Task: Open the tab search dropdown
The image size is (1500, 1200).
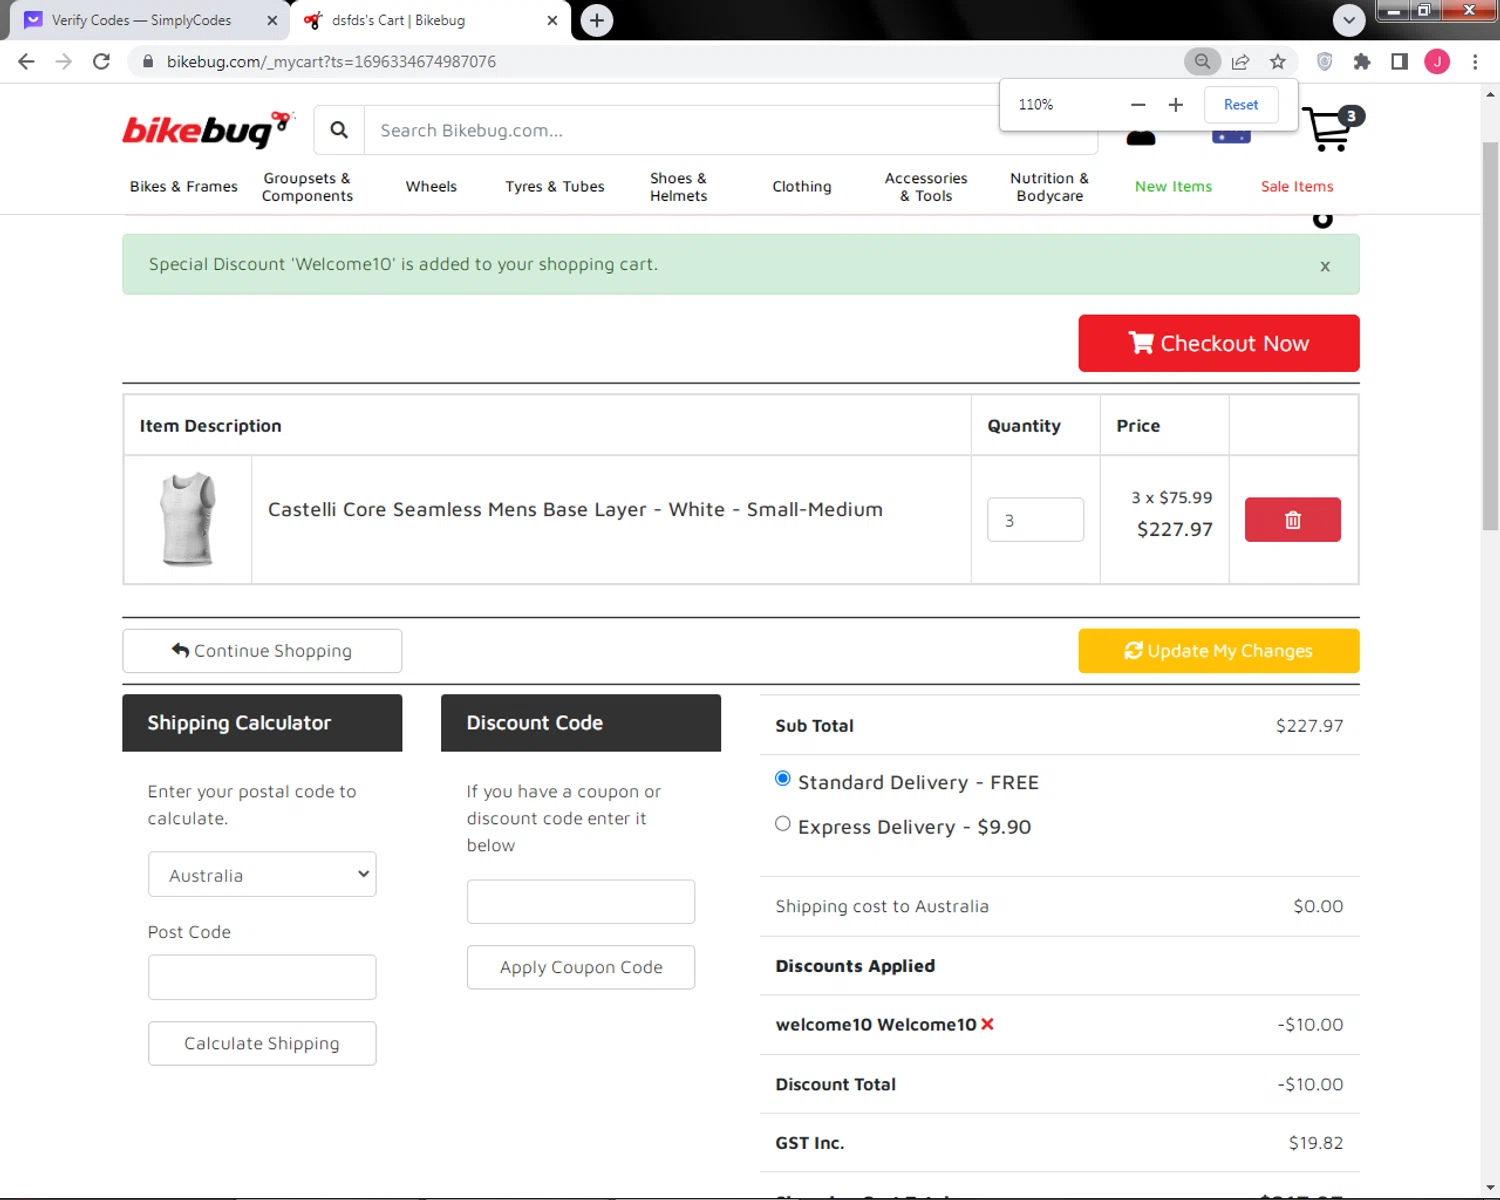Action: (1349, 20)
